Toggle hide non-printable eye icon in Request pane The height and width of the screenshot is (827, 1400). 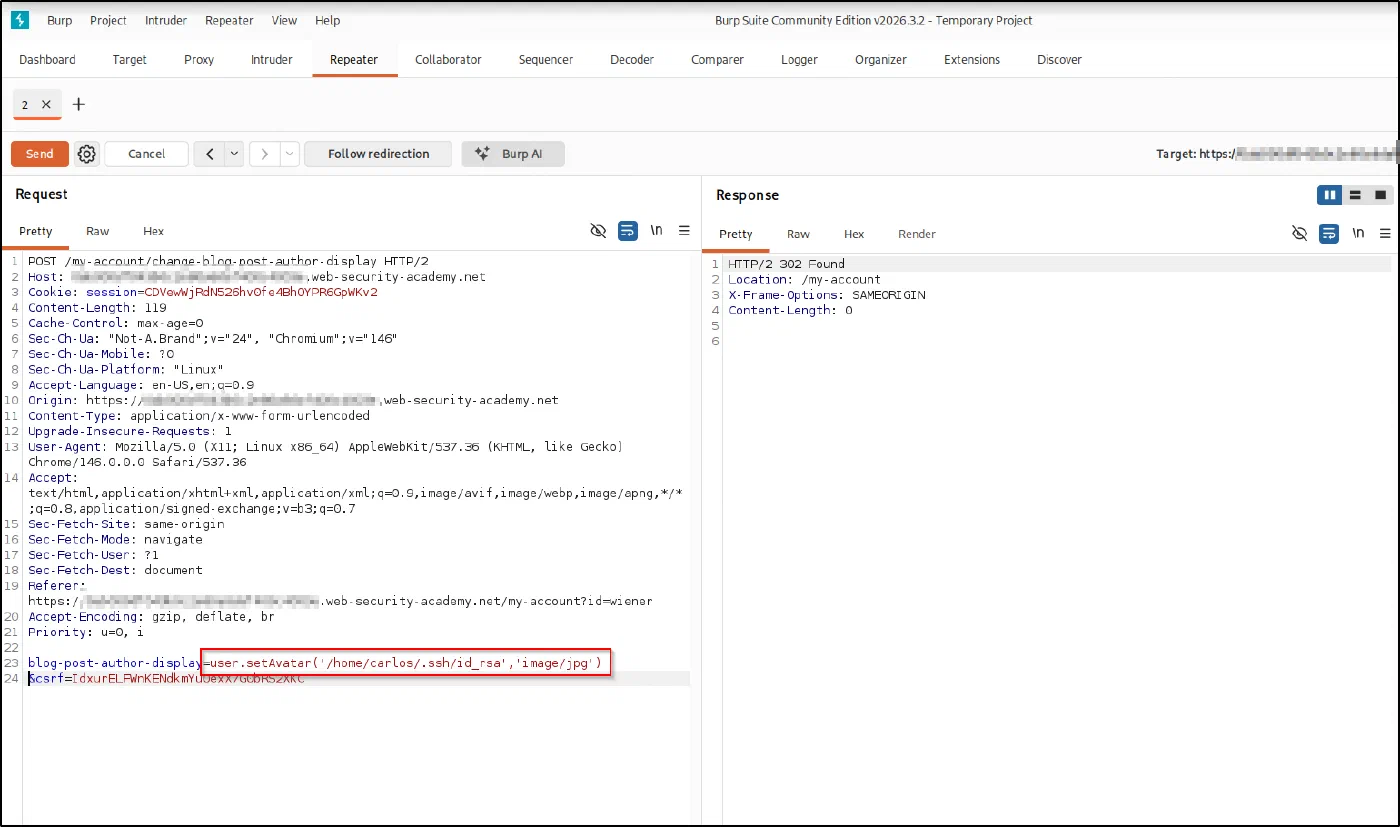tap(598, 230)
